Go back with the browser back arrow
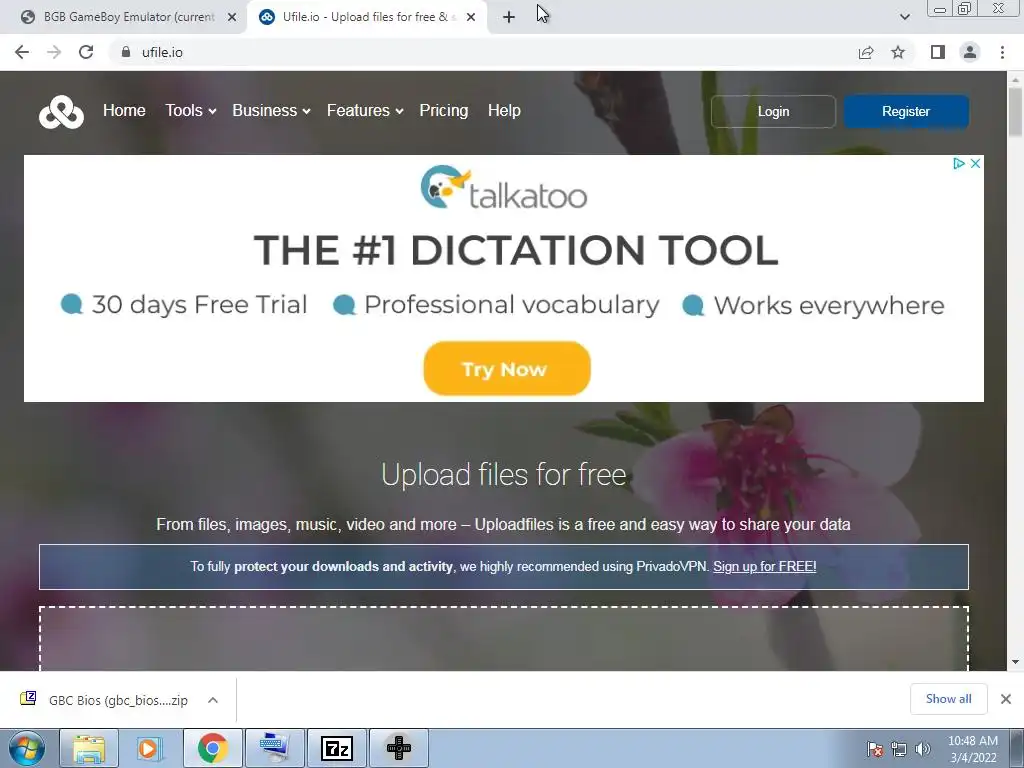 pyautogui.click(x=22, y=52)
